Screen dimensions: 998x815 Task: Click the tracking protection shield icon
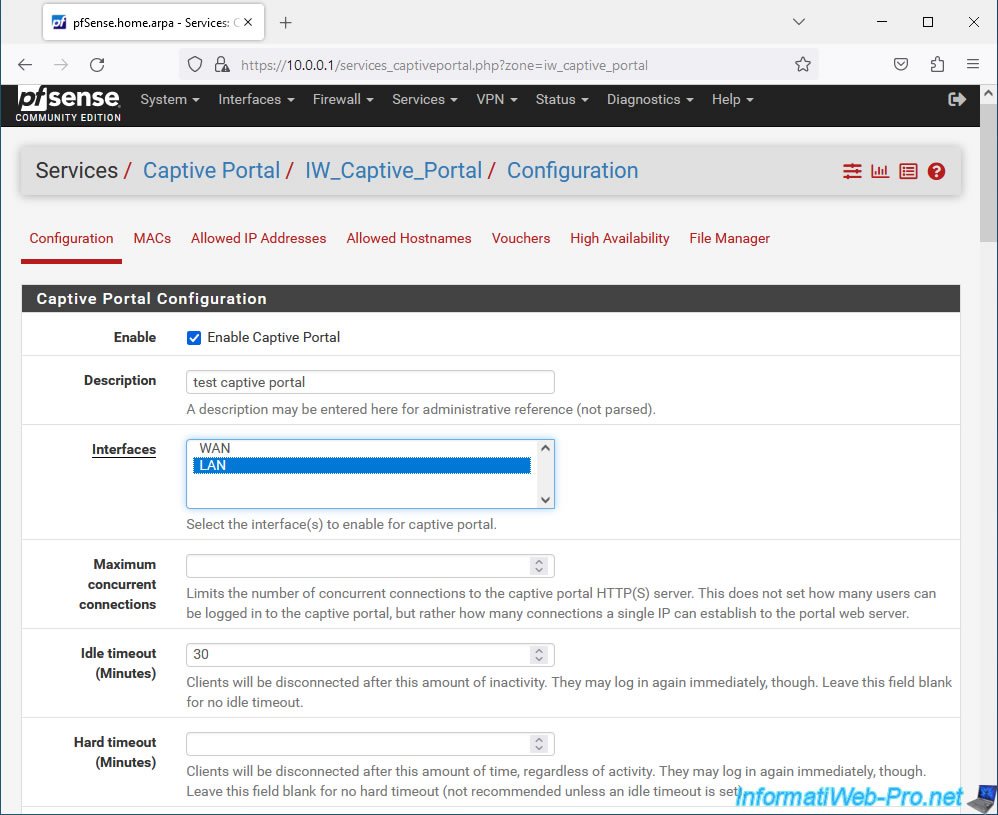tap(195, 64)
